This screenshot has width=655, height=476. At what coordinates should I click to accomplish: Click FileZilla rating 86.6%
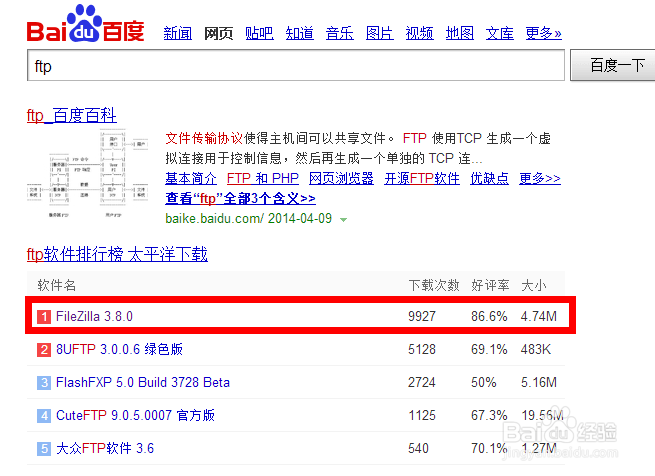tap(489, 316)
